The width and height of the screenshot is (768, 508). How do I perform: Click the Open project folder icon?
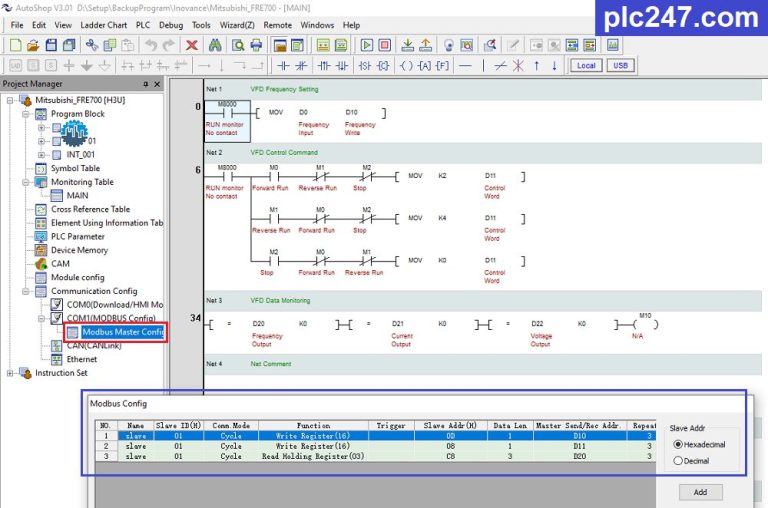click(33, 45)
